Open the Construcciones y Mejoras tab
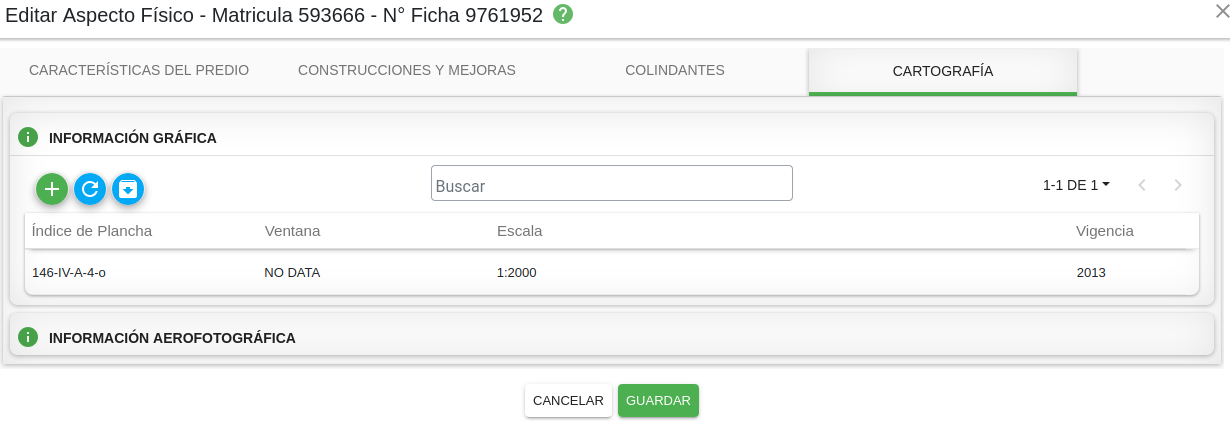 coord(407,71)
